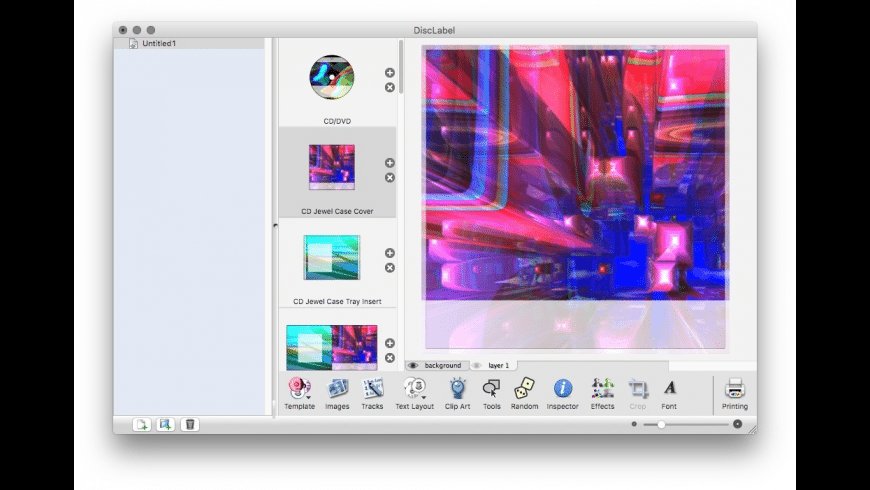Click the trash button to delete document
Image resolution: width=870 pixels, height=490 pixels.
pyautogui.click(x=189, y=424)
